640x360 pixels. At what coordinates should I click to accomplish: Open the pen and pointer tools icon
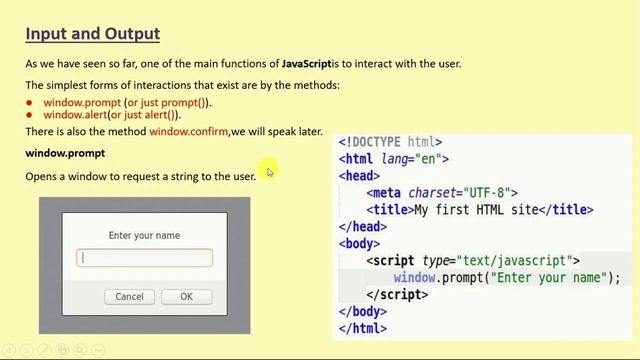point(44,350)
